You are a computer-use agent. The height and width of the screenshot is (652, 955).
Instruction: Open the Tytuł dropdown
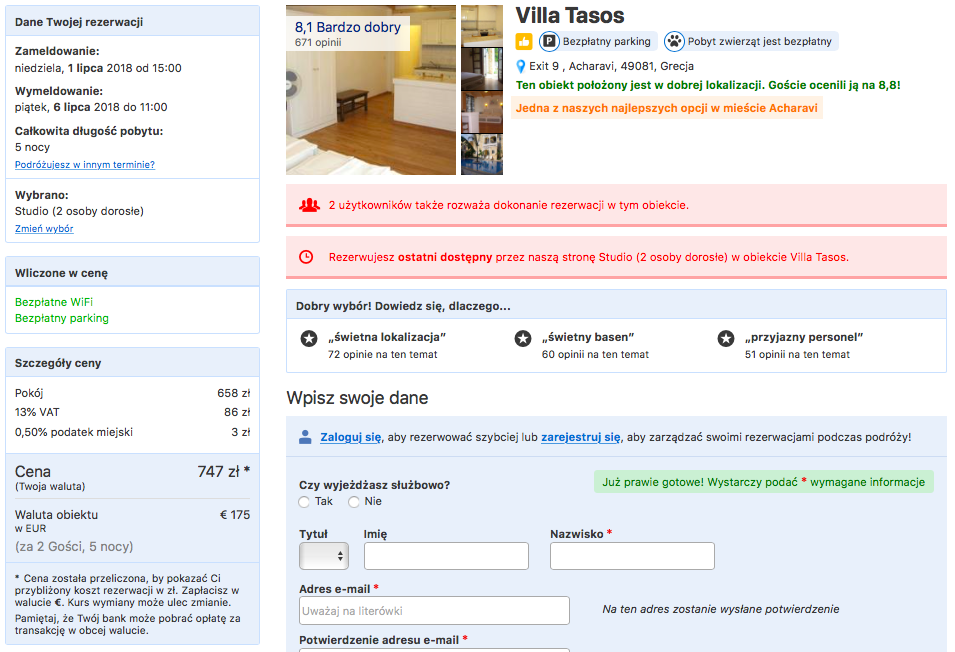(x=324, y=556)
